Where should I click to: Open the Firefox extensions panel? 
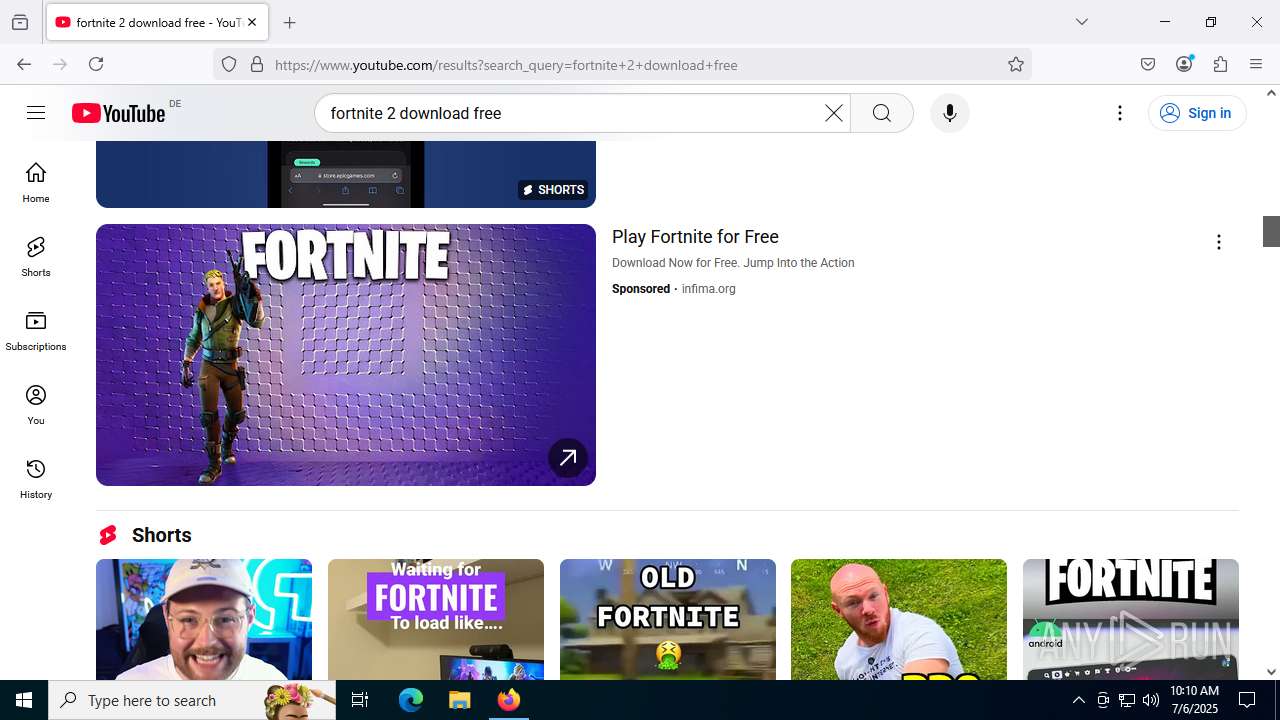pos(1220,64)
